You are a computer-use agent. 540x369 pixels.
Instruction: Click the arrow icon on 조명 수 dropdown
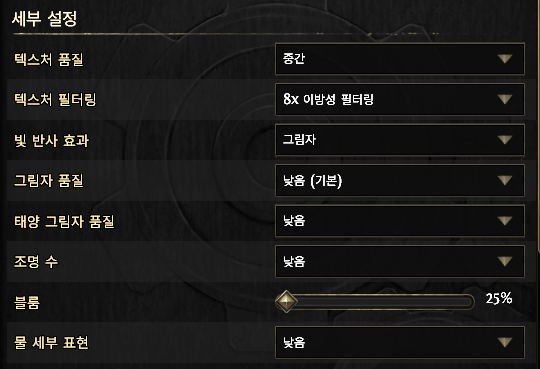pyautogui.click(x=505, y=262)
